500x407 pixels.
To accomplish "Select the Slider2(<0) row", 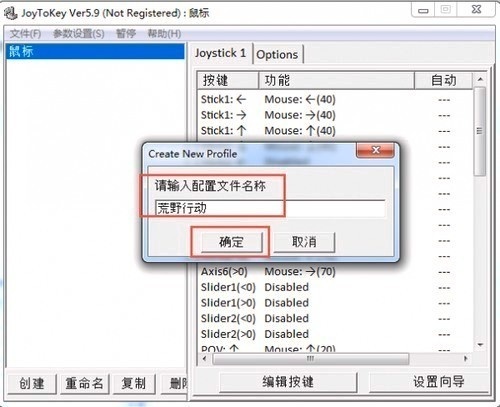I will click(x=335, y=319).
